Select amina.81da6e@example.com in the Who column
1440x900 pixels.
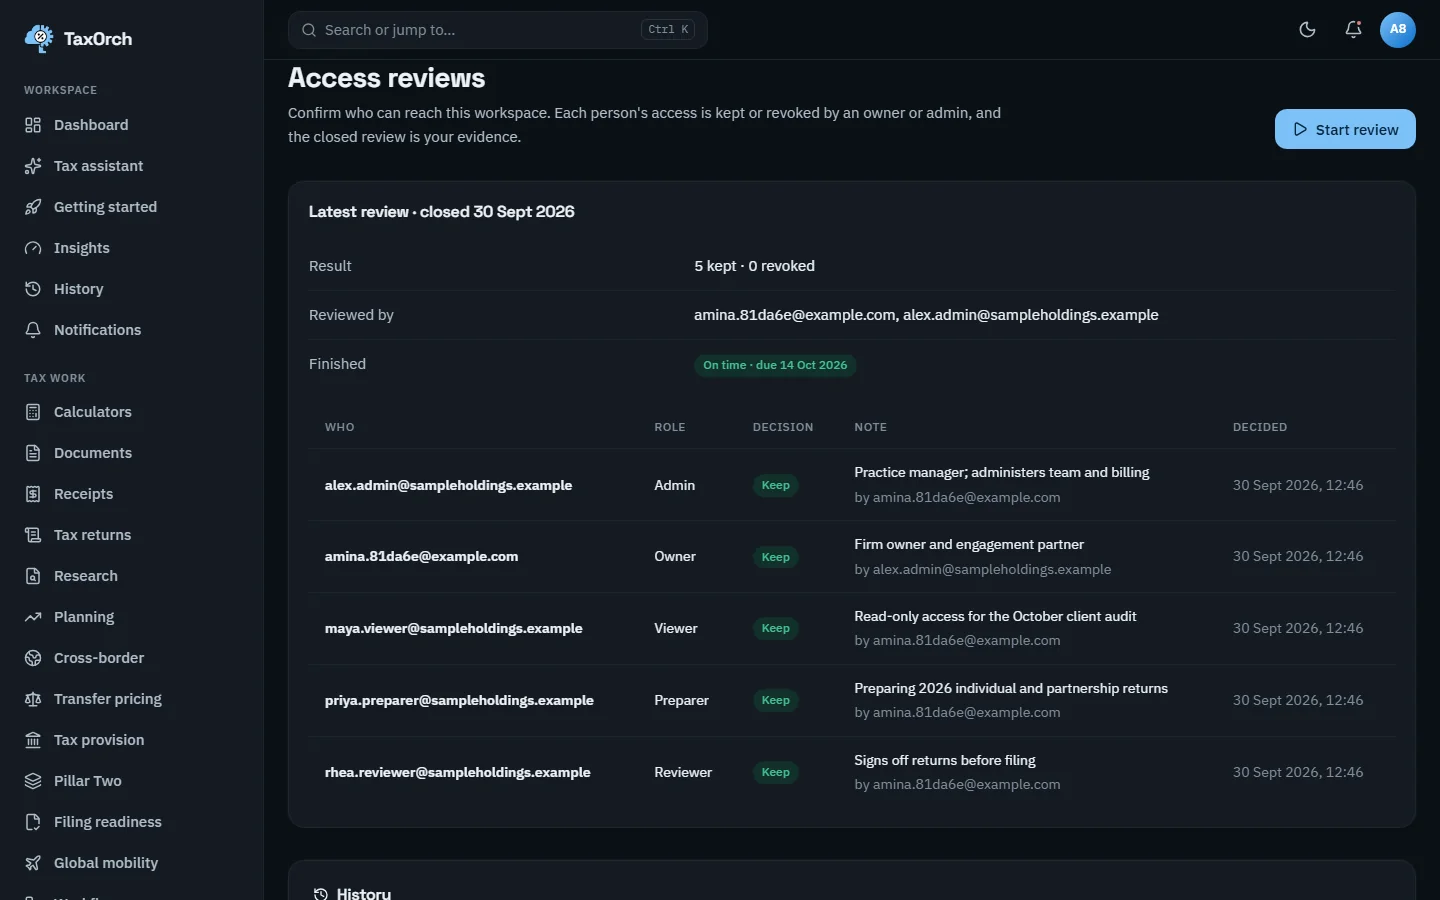point(421,556)
